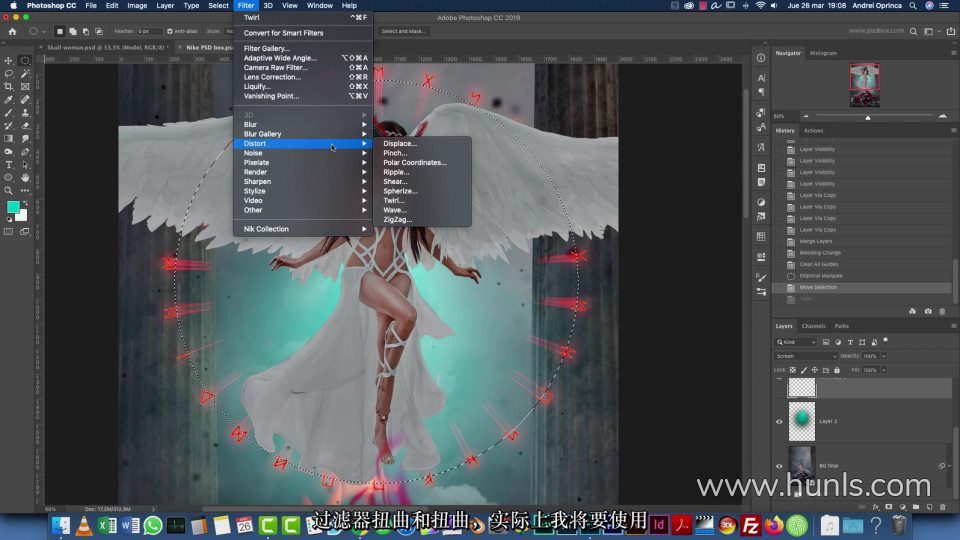Toggle lock image pixels brush icon
The height and width of the screenshot is (540, 960).
click(804, 370)
